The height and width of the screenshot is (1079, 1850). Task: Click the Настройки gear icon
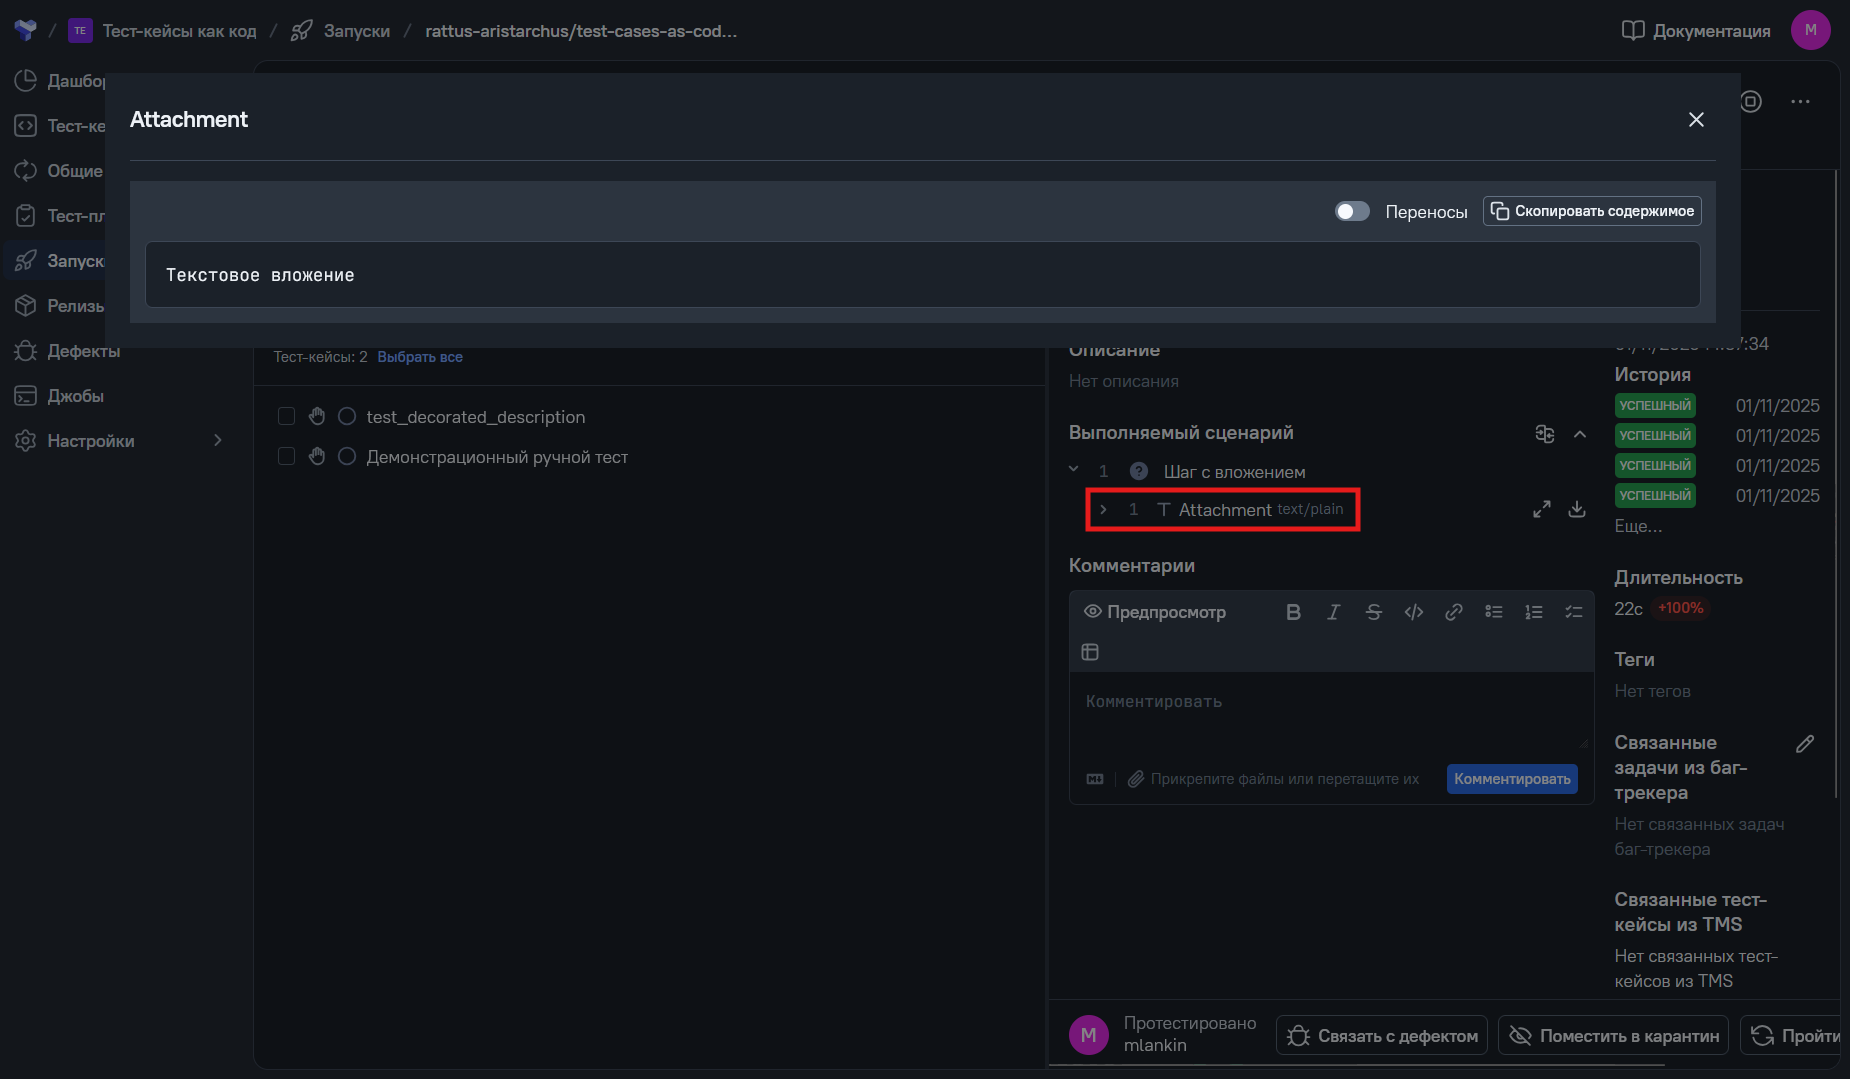pyautogui.click(x=26, y=441)
